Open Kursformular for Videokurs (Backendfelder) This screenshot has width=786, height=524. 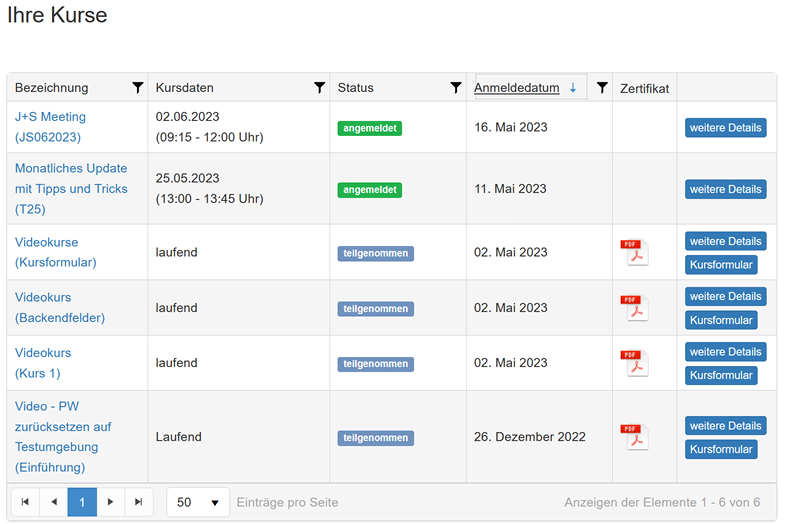(721, 320)
